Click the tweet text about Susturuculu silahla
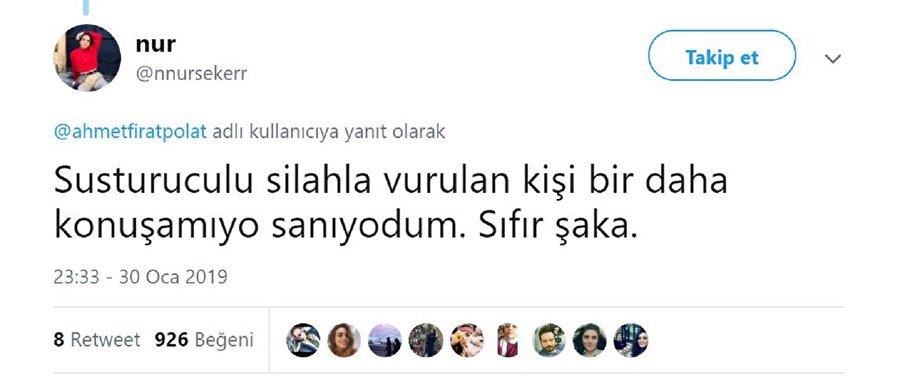Viewport: 900px width, 387px height. click(x=390, y=204)
